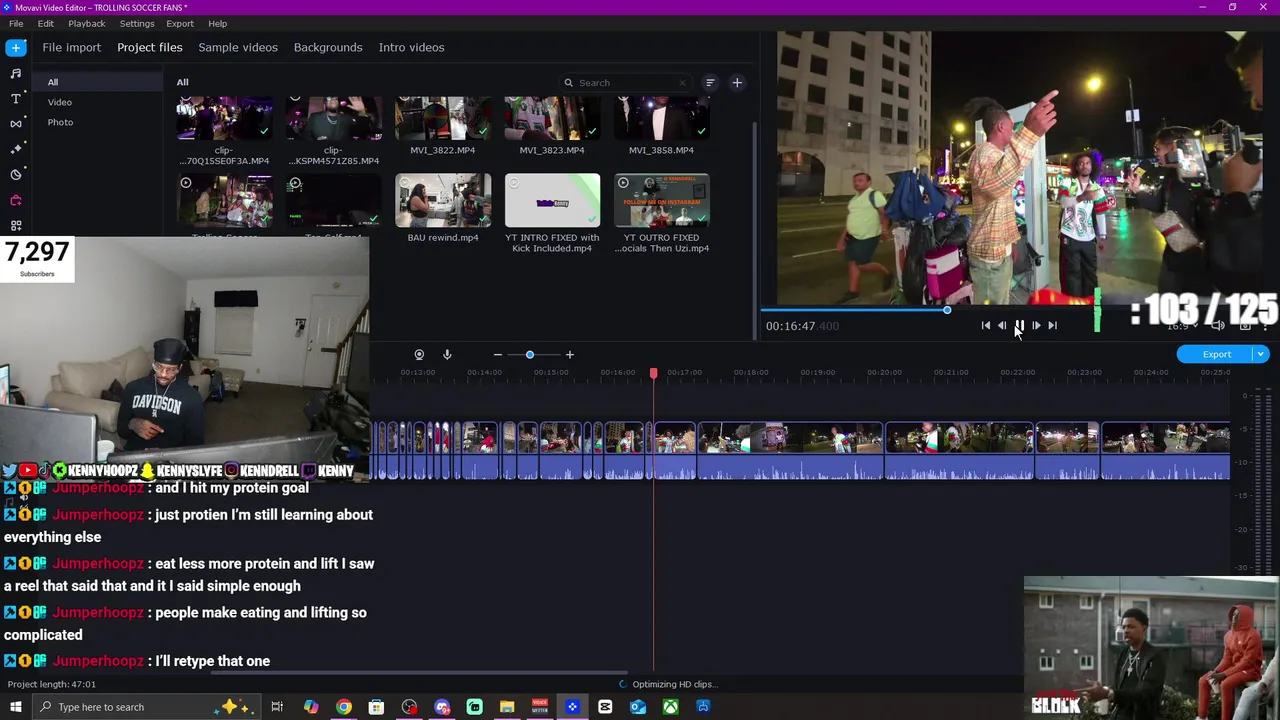The image size is (1280, 720).
Task: Open the Windows Start menu
Action: point(16,707)
